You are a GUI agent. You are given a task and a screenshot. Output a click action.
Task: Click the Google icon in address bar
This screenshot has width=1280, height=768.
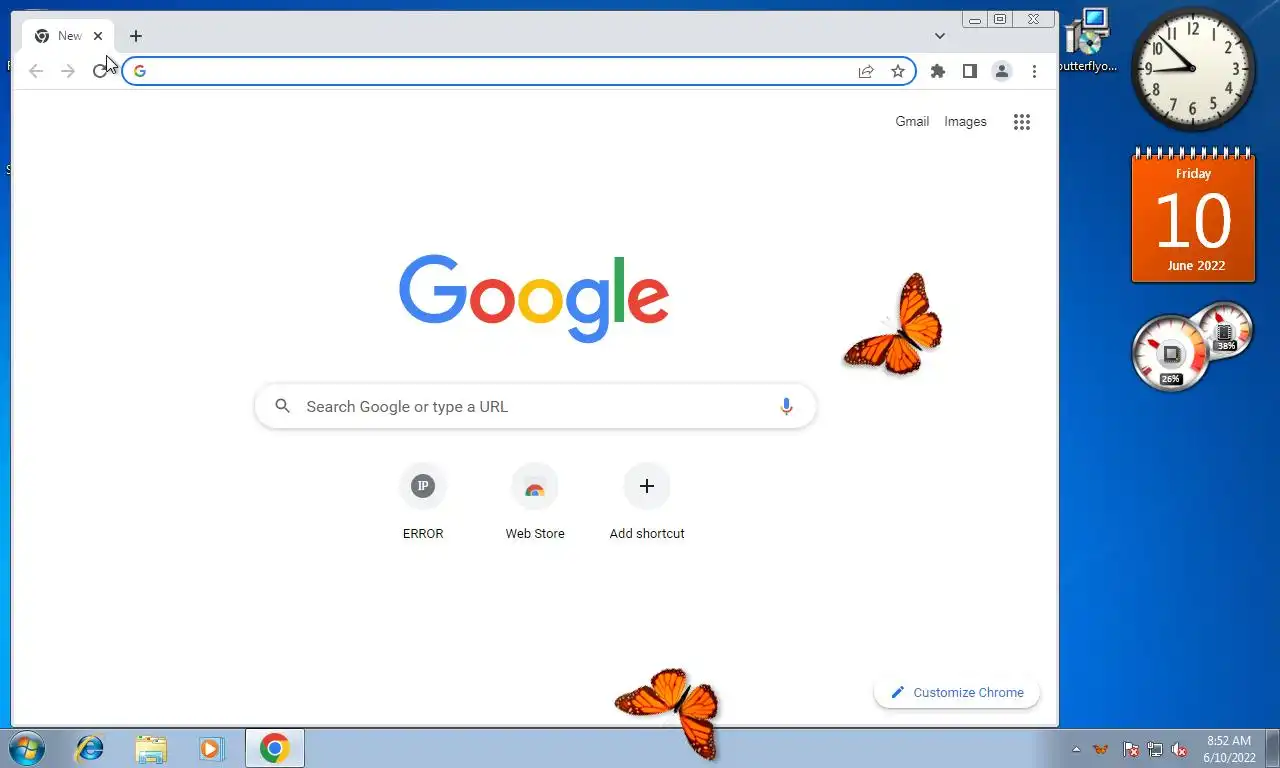coord(140,71)
